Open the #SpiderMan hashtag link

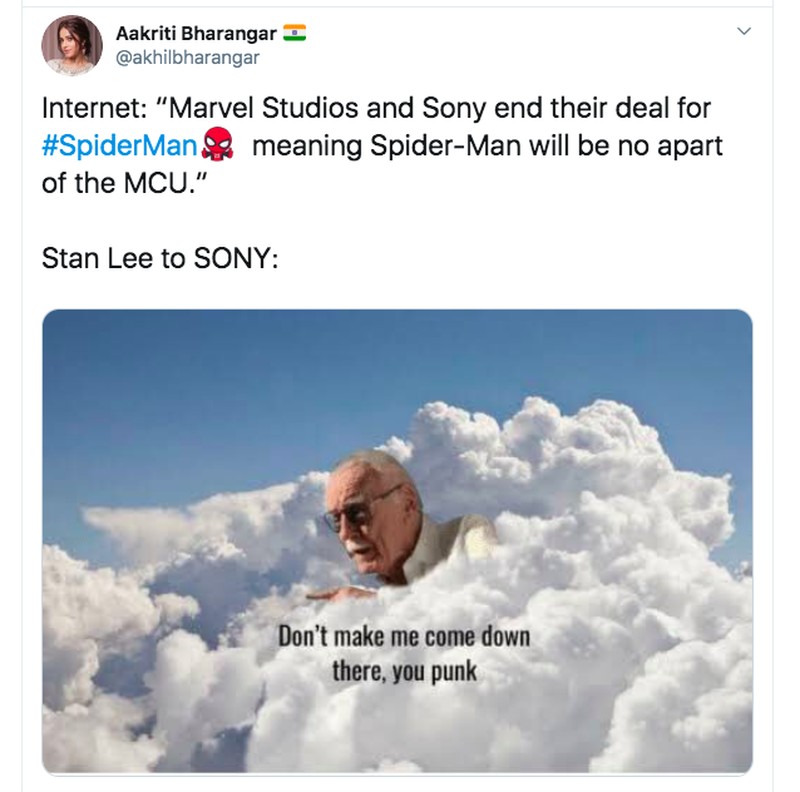119,147
